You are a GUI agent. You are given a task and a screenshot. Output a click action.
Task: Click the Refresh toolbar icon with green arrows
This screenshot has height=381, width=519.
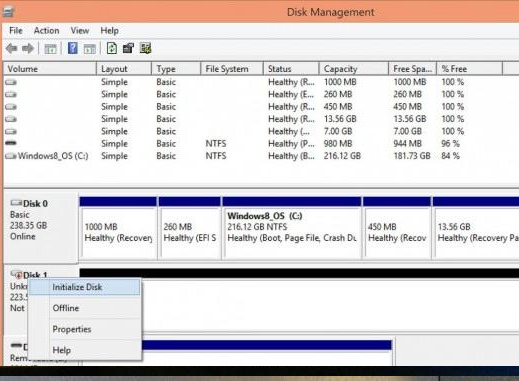click(112, 48)
